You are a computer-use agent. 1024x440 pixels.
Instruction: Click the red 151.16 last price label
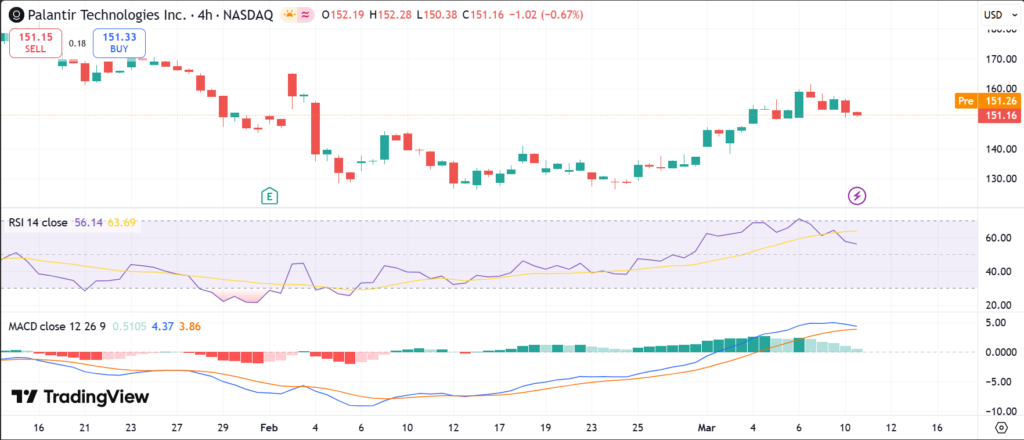pos(1000,115)
